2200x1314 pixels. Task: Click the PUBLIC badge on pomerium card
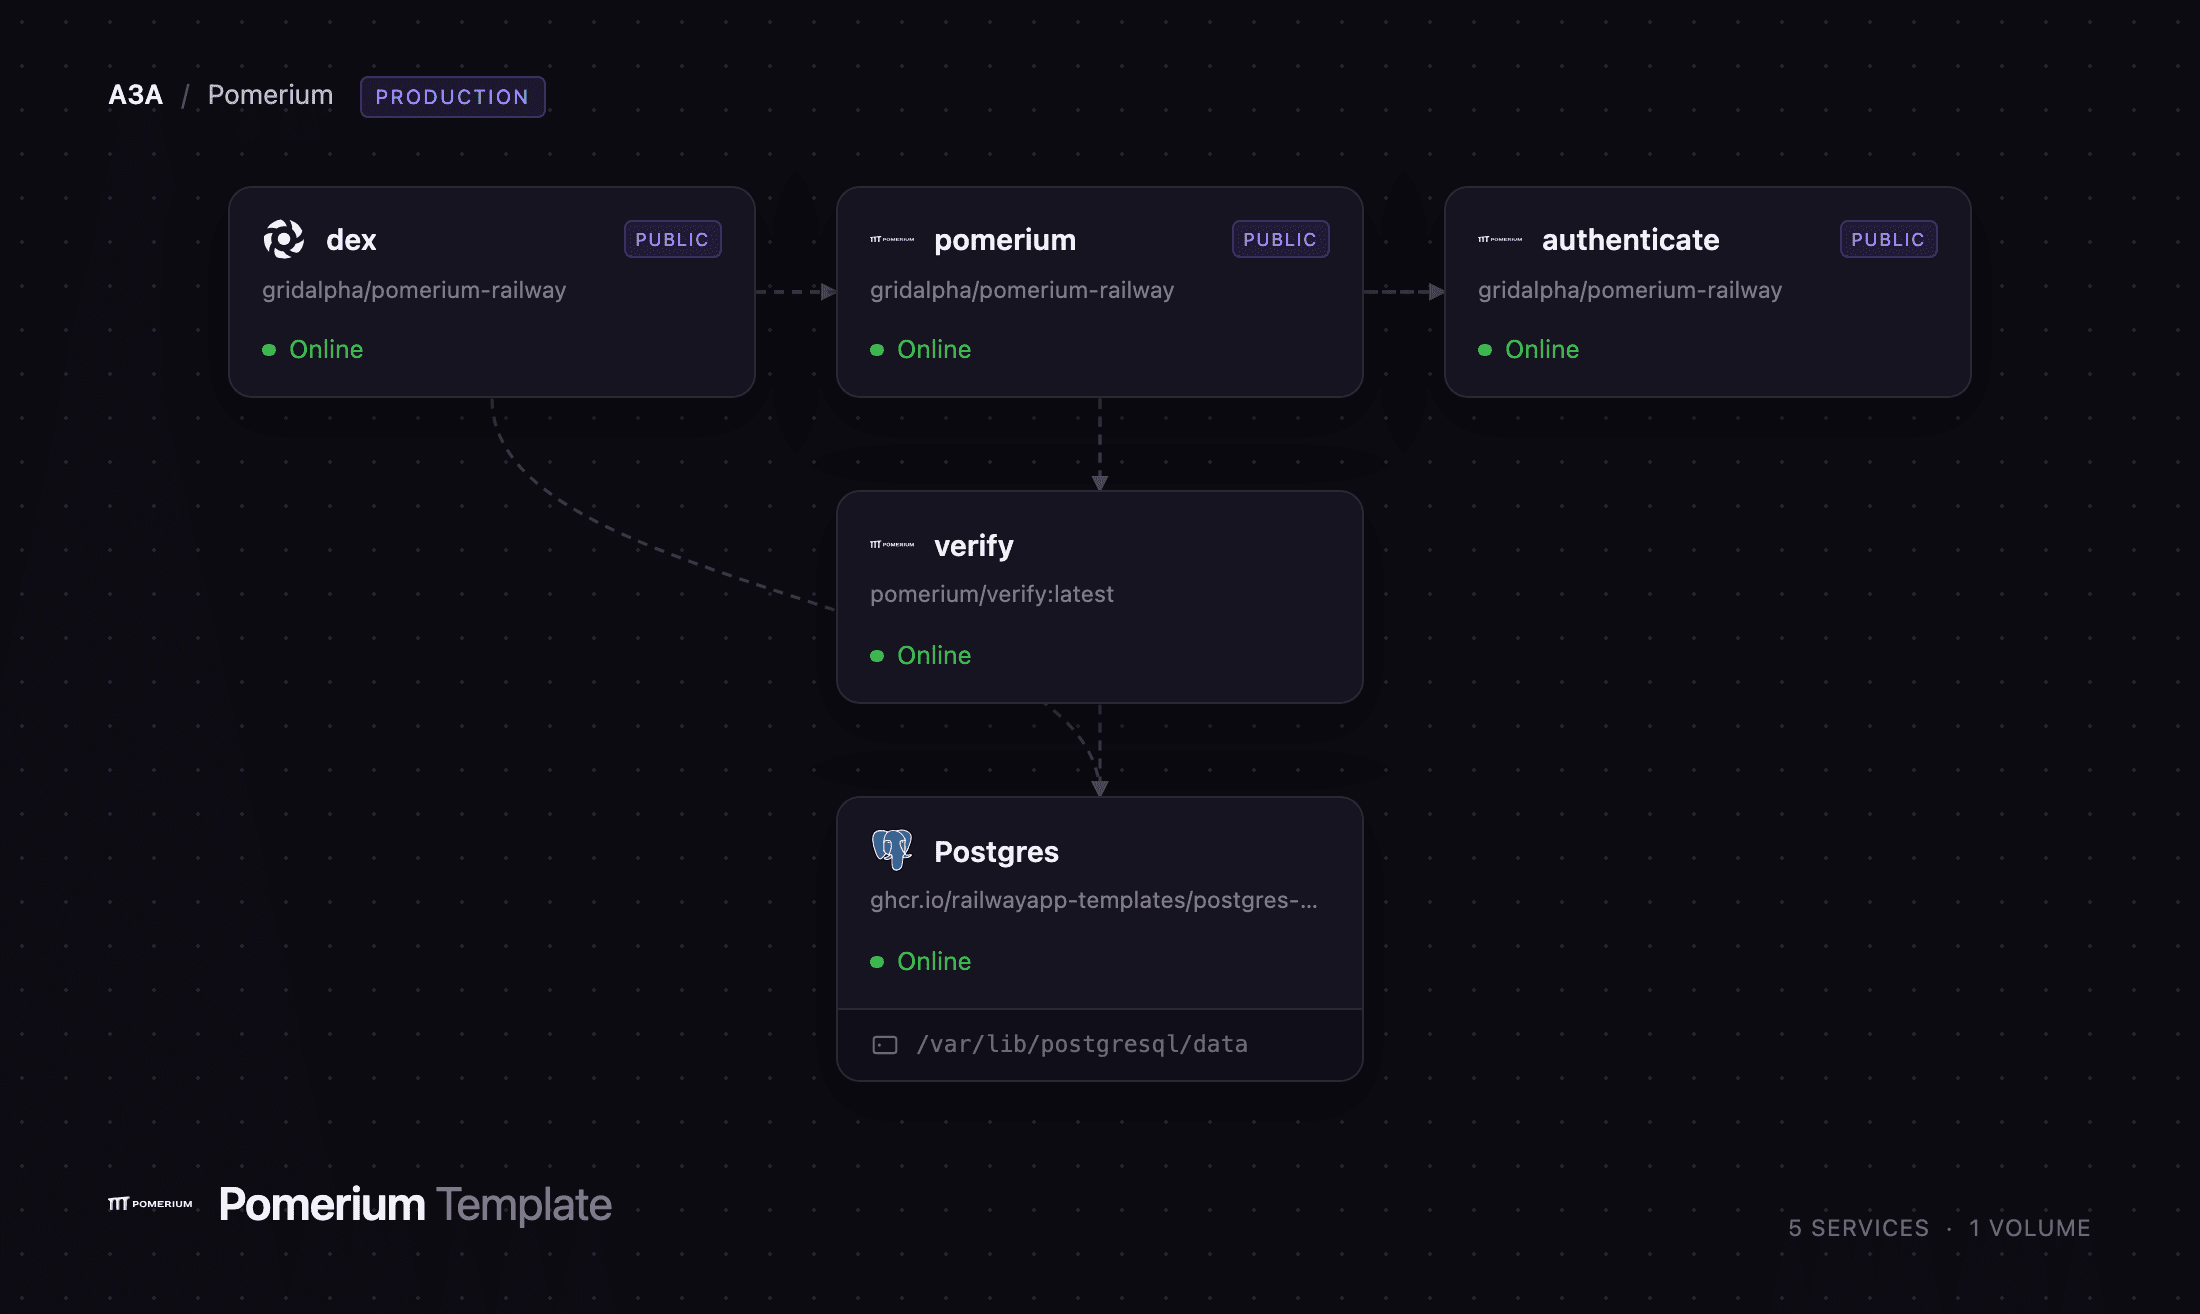tap(1280, 239)
